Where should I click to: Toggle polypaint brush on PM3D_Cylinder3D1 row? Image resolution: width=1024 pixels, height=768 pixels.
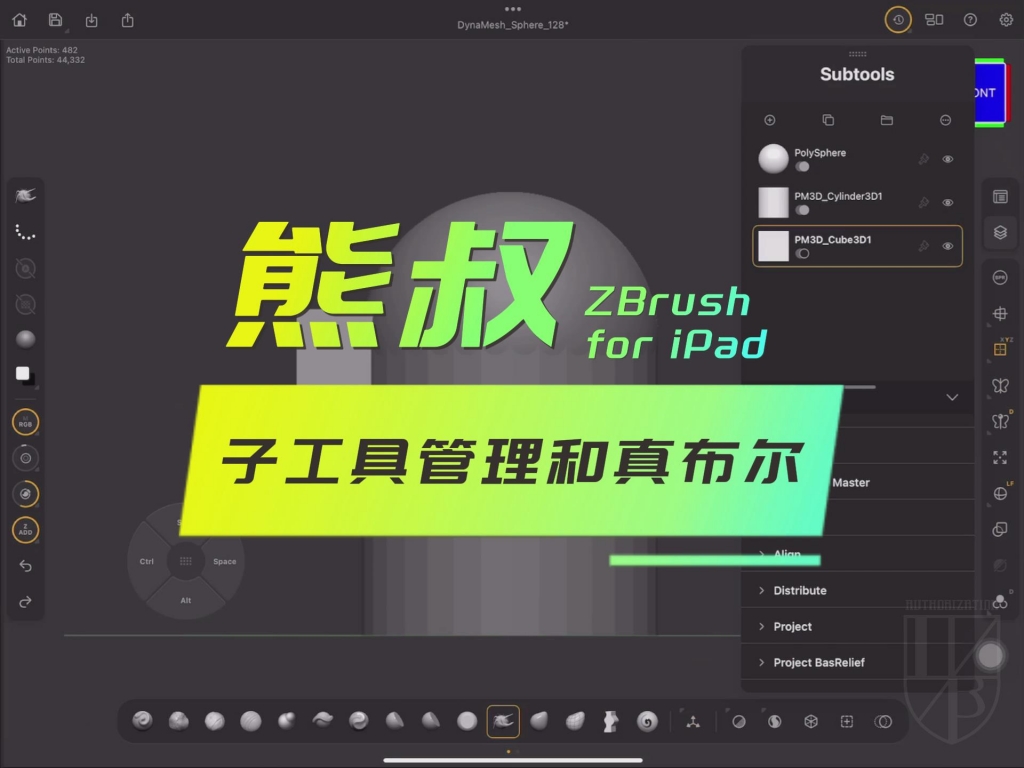click(x=923, y=202)
